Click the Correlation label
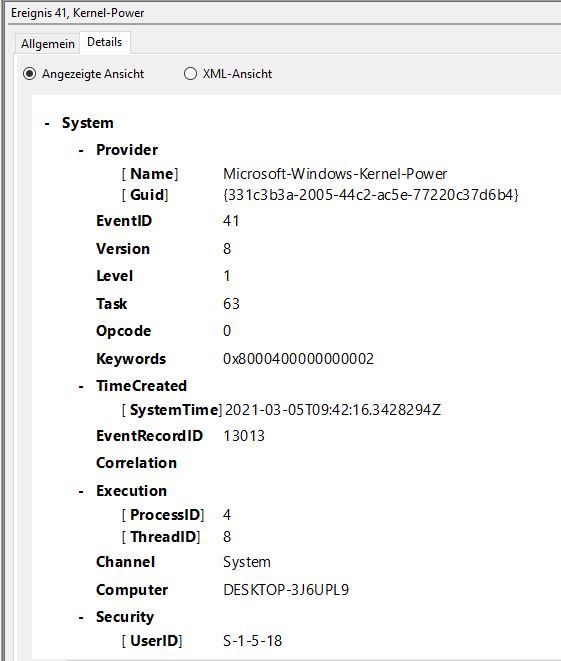This screenshot has width=561, height=661. coord(136,463)
